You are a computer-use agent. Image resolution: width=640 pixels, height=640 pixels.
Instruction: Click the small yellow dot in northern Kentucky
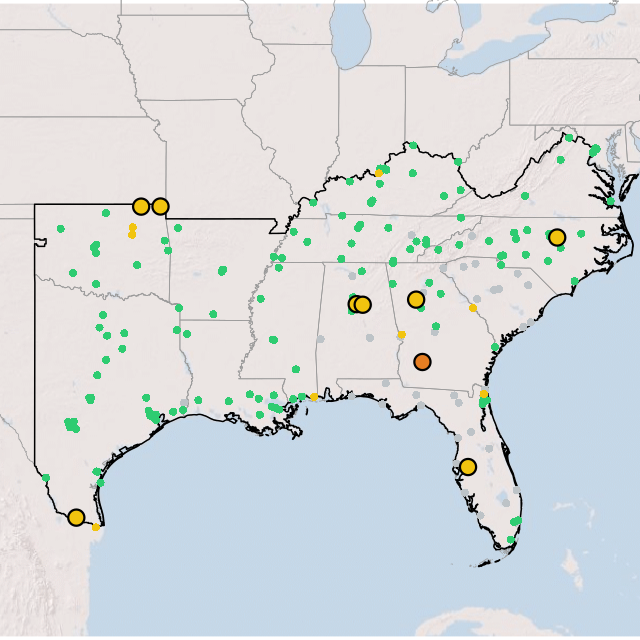tap(379, 173)
